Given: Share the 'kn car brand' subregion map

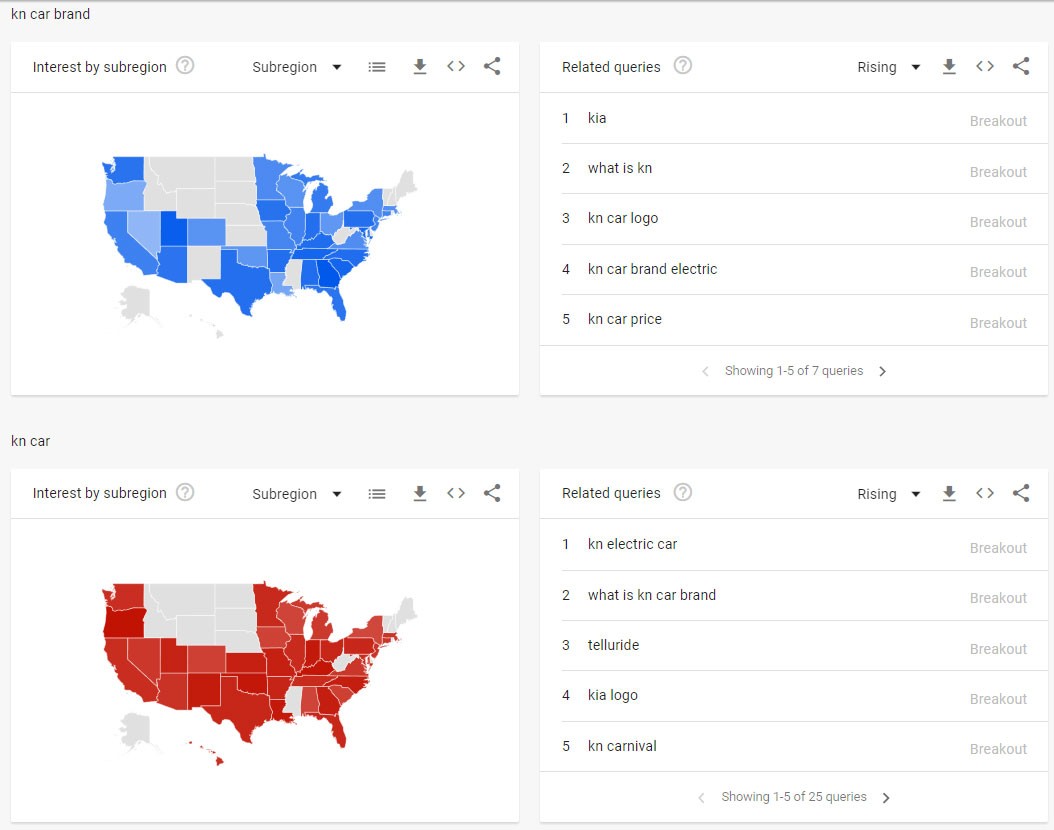Looking at the screenshot, I should [x=492, y=67].
